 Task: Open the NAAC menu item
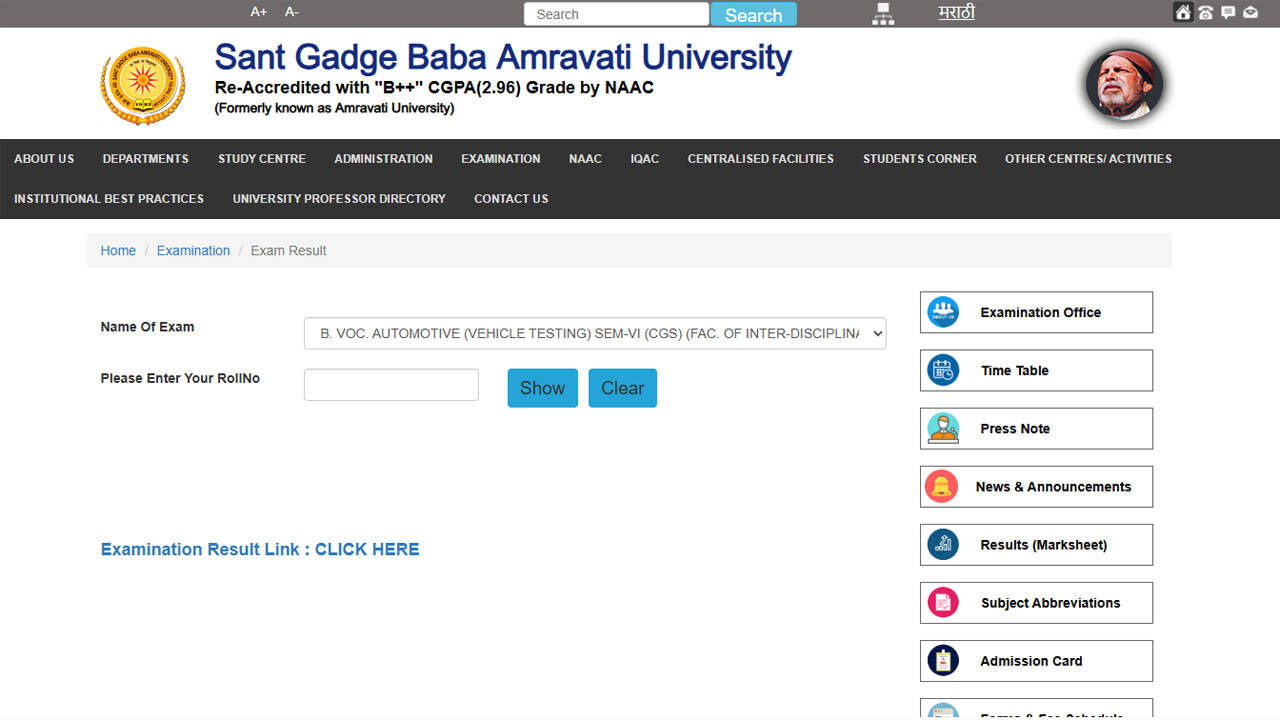coord(585,158)
